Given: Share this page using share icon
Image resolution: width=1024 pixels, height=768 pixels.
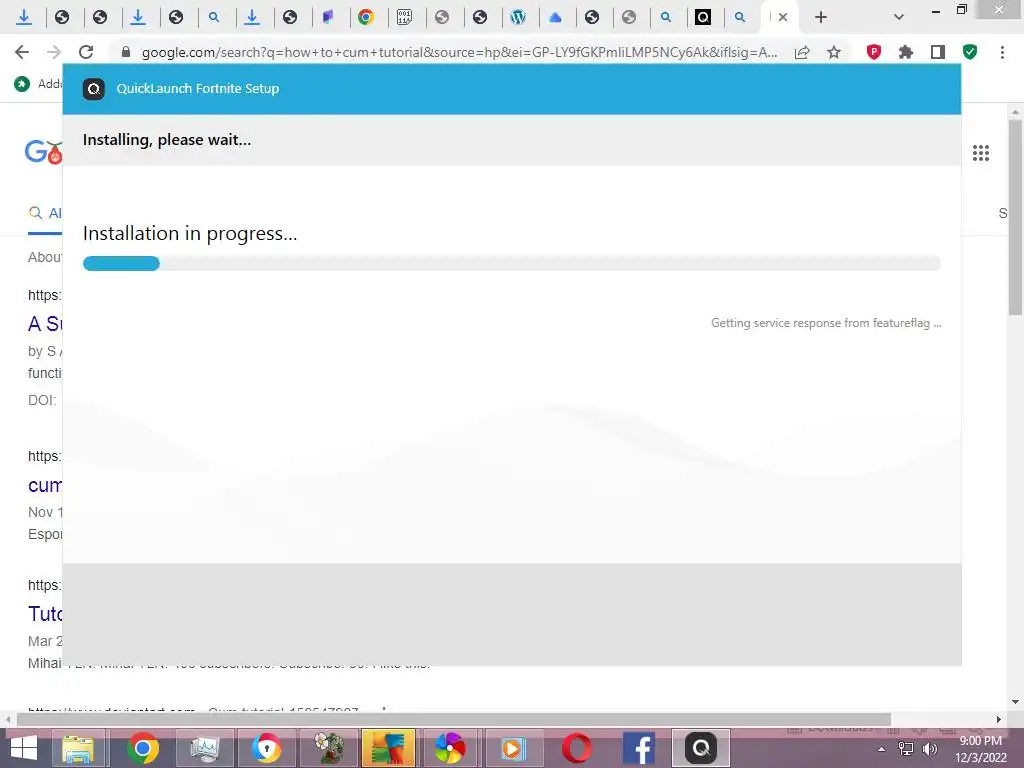Looking at the screenshot, I should tap(802, 52).
